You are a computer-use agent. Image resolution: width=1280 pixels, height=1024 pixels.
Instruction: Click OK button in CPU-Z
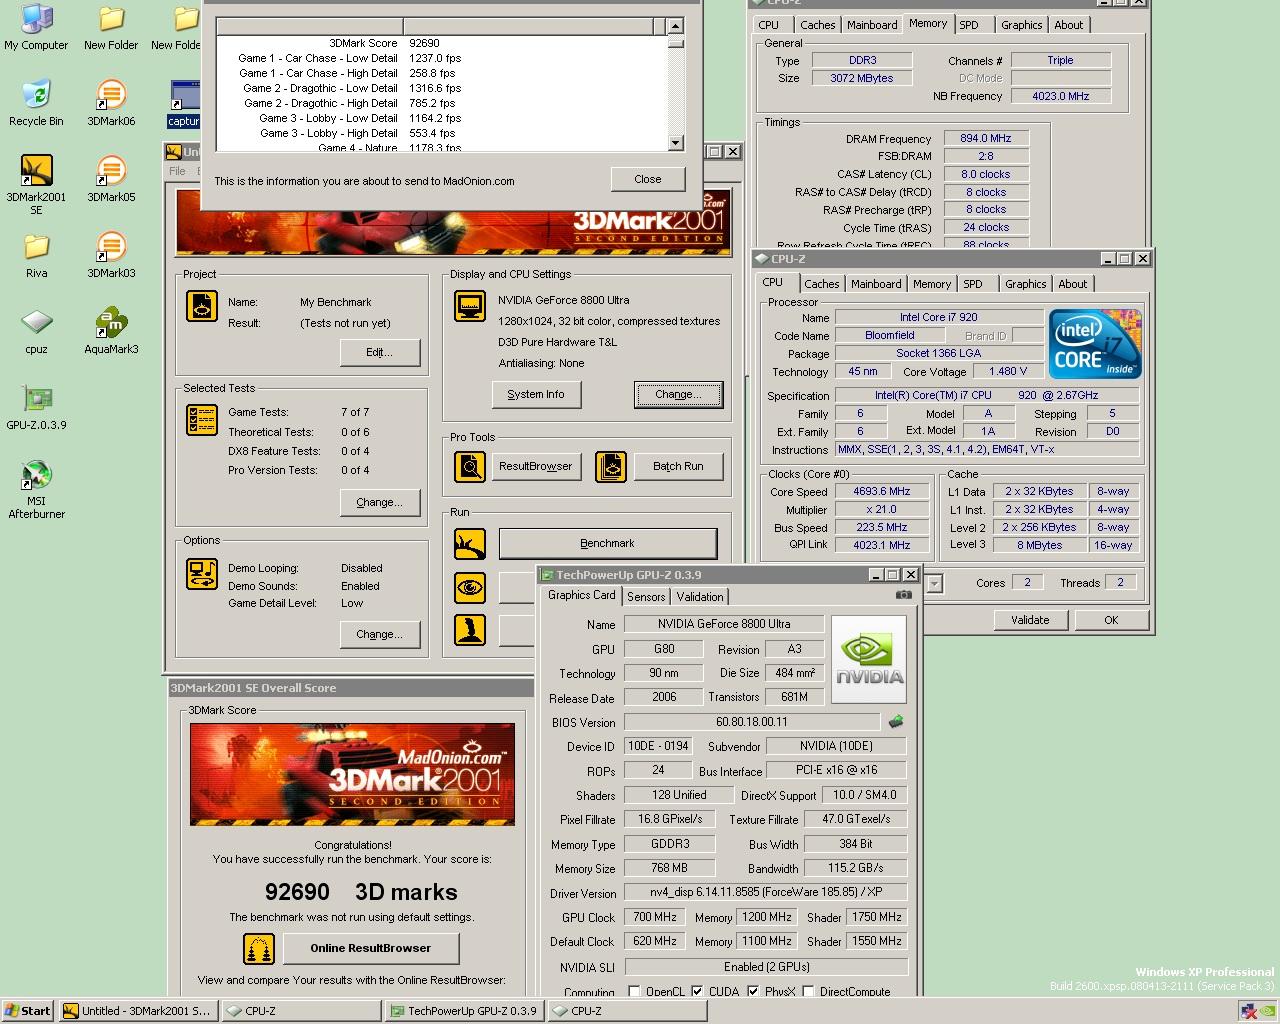click(1111, 620)
